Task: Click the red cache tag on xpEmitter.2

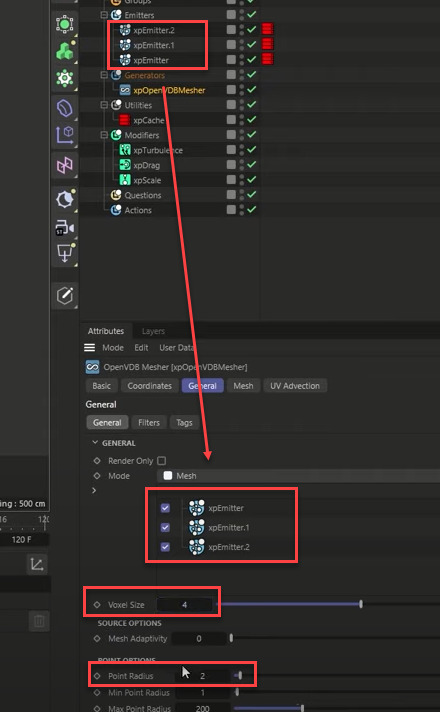Action: click(267, 30)
